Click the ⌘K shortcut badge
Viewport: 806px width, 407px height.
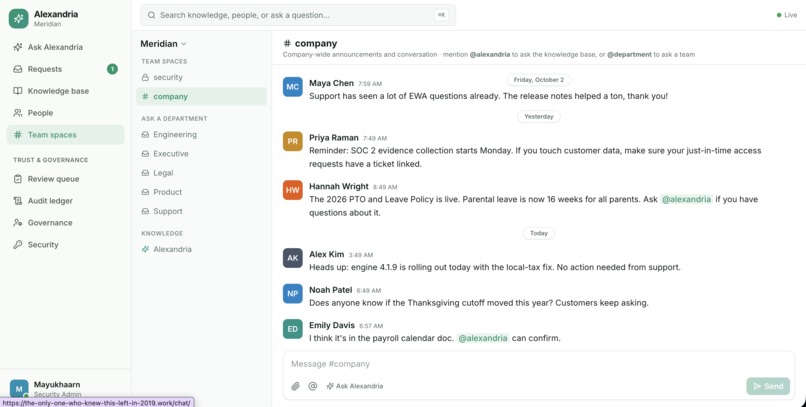tap(441, 15)
